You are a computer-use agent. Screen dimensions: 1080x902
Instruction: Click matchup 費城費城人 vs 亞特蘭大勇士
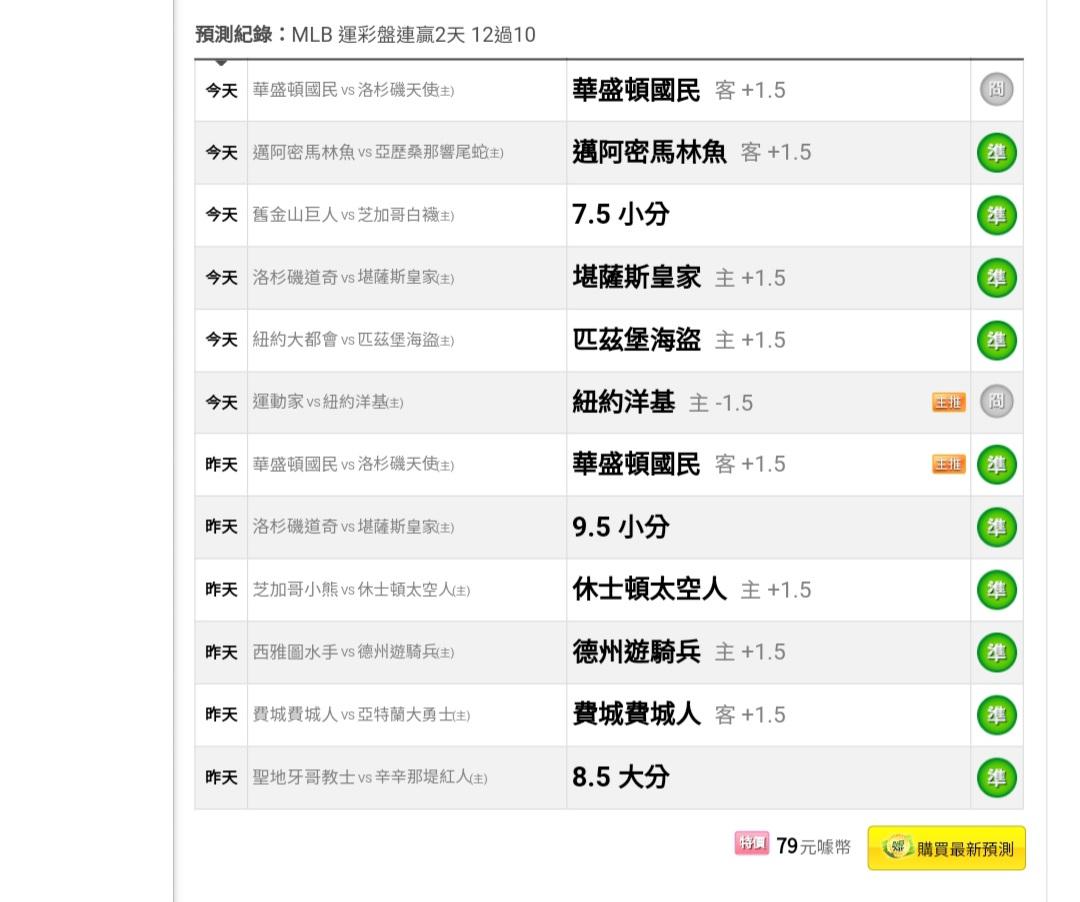(361, 715)
